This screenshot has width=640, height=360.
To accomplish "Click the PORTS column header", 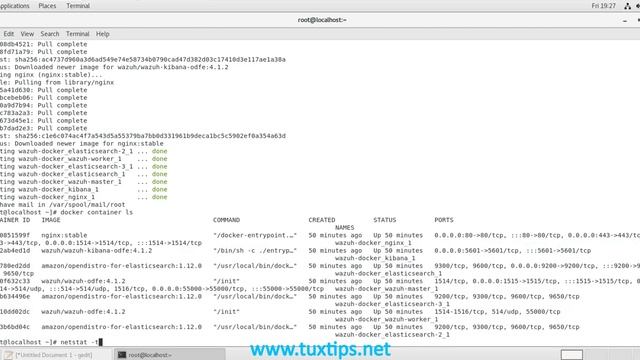I will click(x=444, y=220).
